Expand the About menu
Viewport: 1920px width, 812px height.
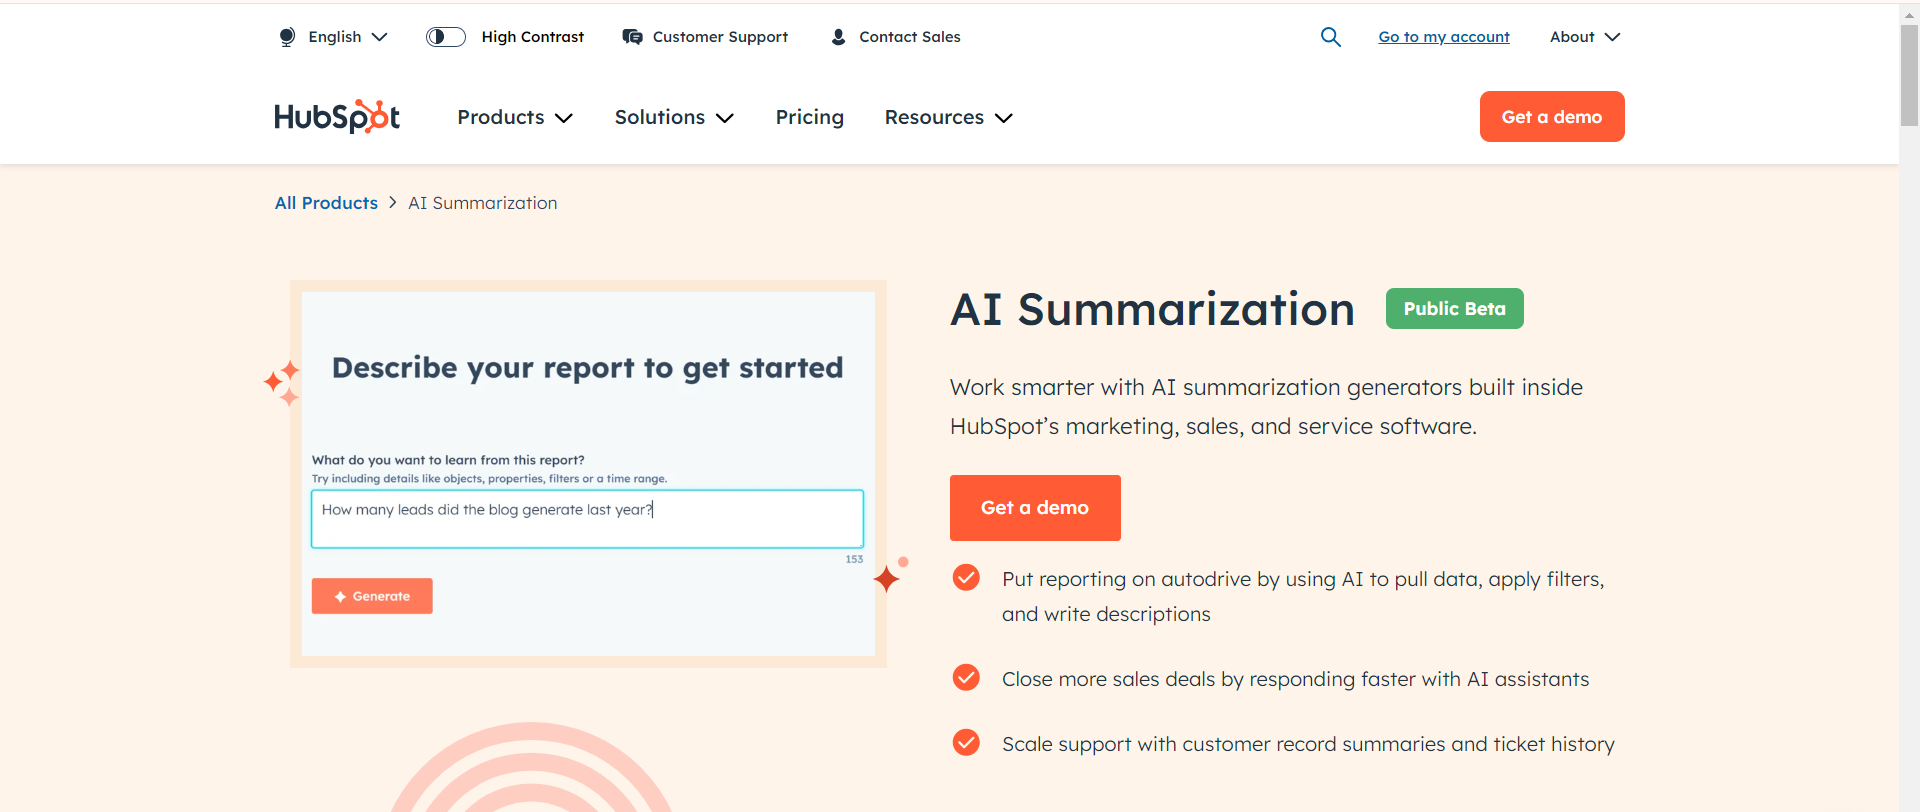(x=1585, y=37)
